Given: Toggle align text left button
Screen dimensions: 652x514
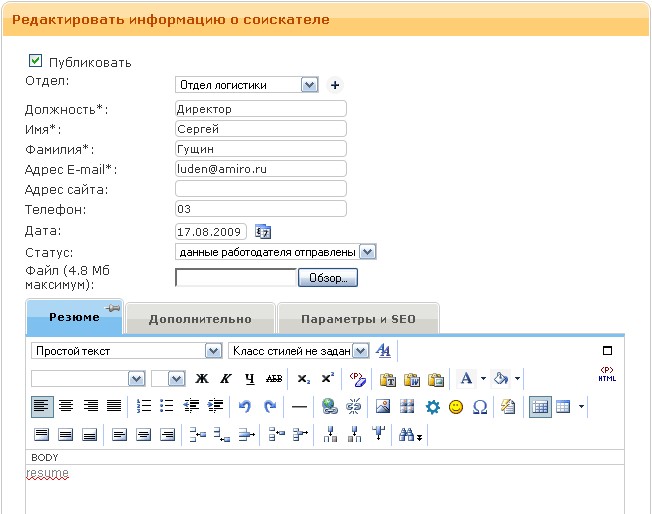Looking at the screenshot, I should click(x=41, y=407).
